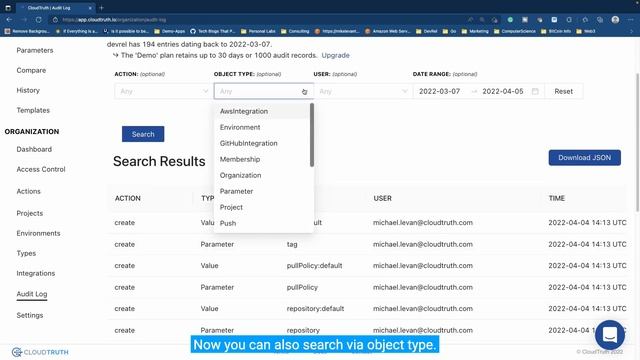This screenshot has height=360, width=640.
Task: Click the Object Type dropdown field
Action: [264, 91]
